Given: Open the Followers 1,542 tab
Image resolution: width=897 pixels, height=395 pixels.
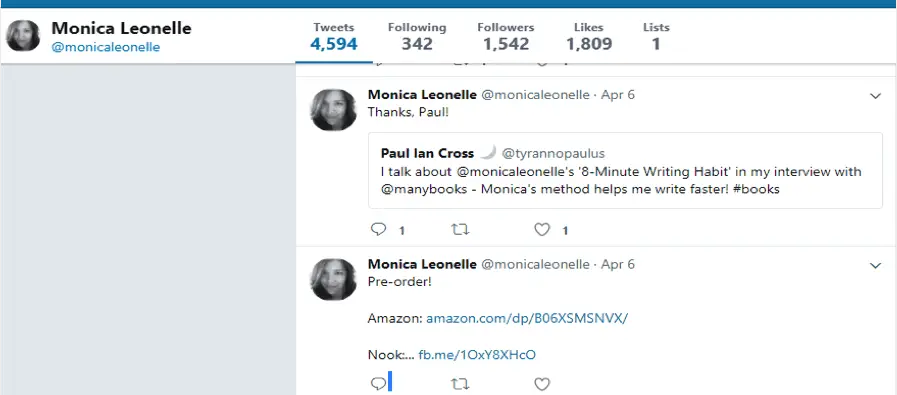Looking at the screenshot, I should pos(506,36).
